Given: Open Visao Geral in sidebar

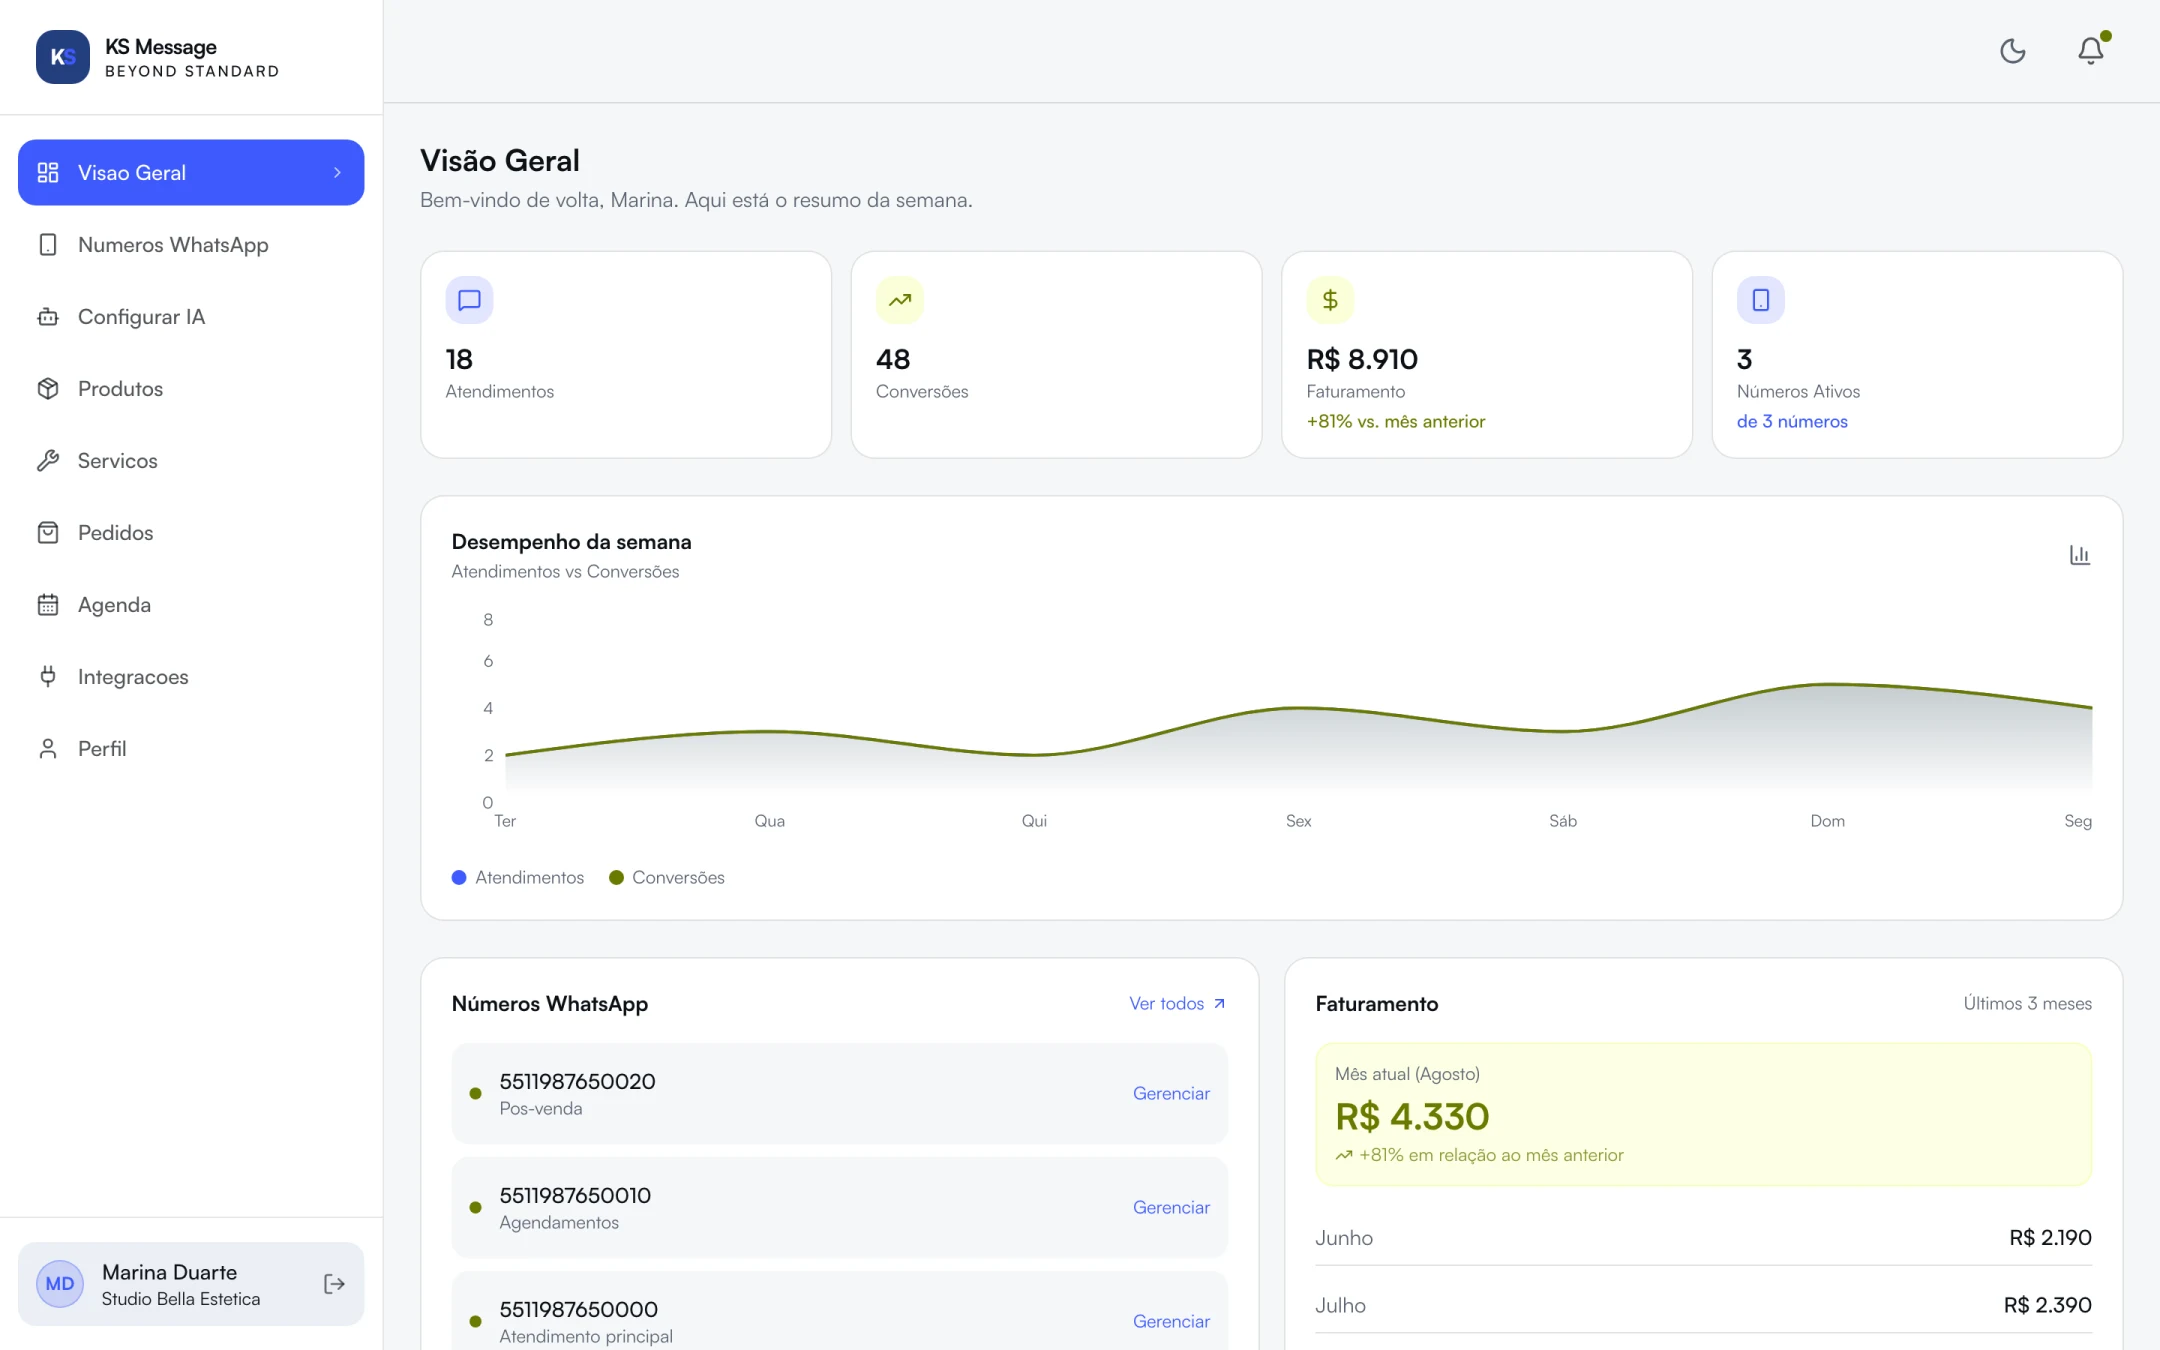Looking at the screenshot, I should click(191, 172).
